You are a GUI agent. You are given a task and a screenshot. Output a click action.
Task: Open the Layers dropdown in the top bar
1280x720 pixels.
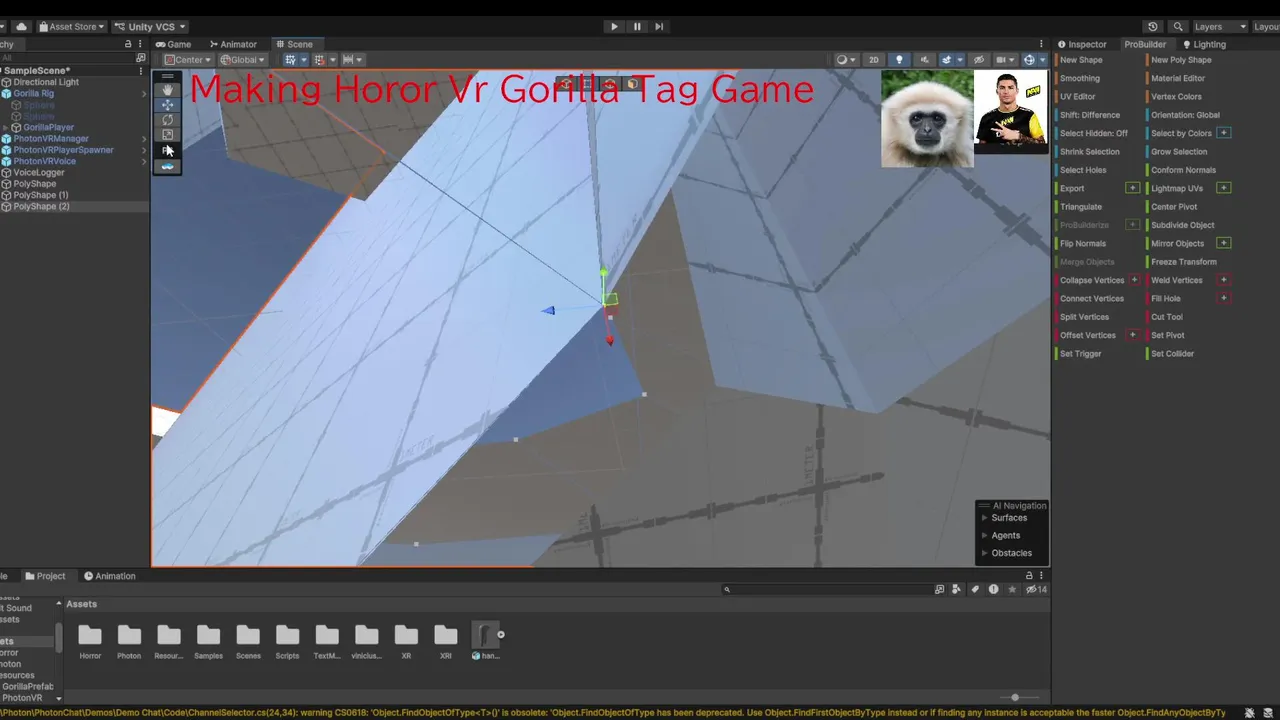point(1220,27)
